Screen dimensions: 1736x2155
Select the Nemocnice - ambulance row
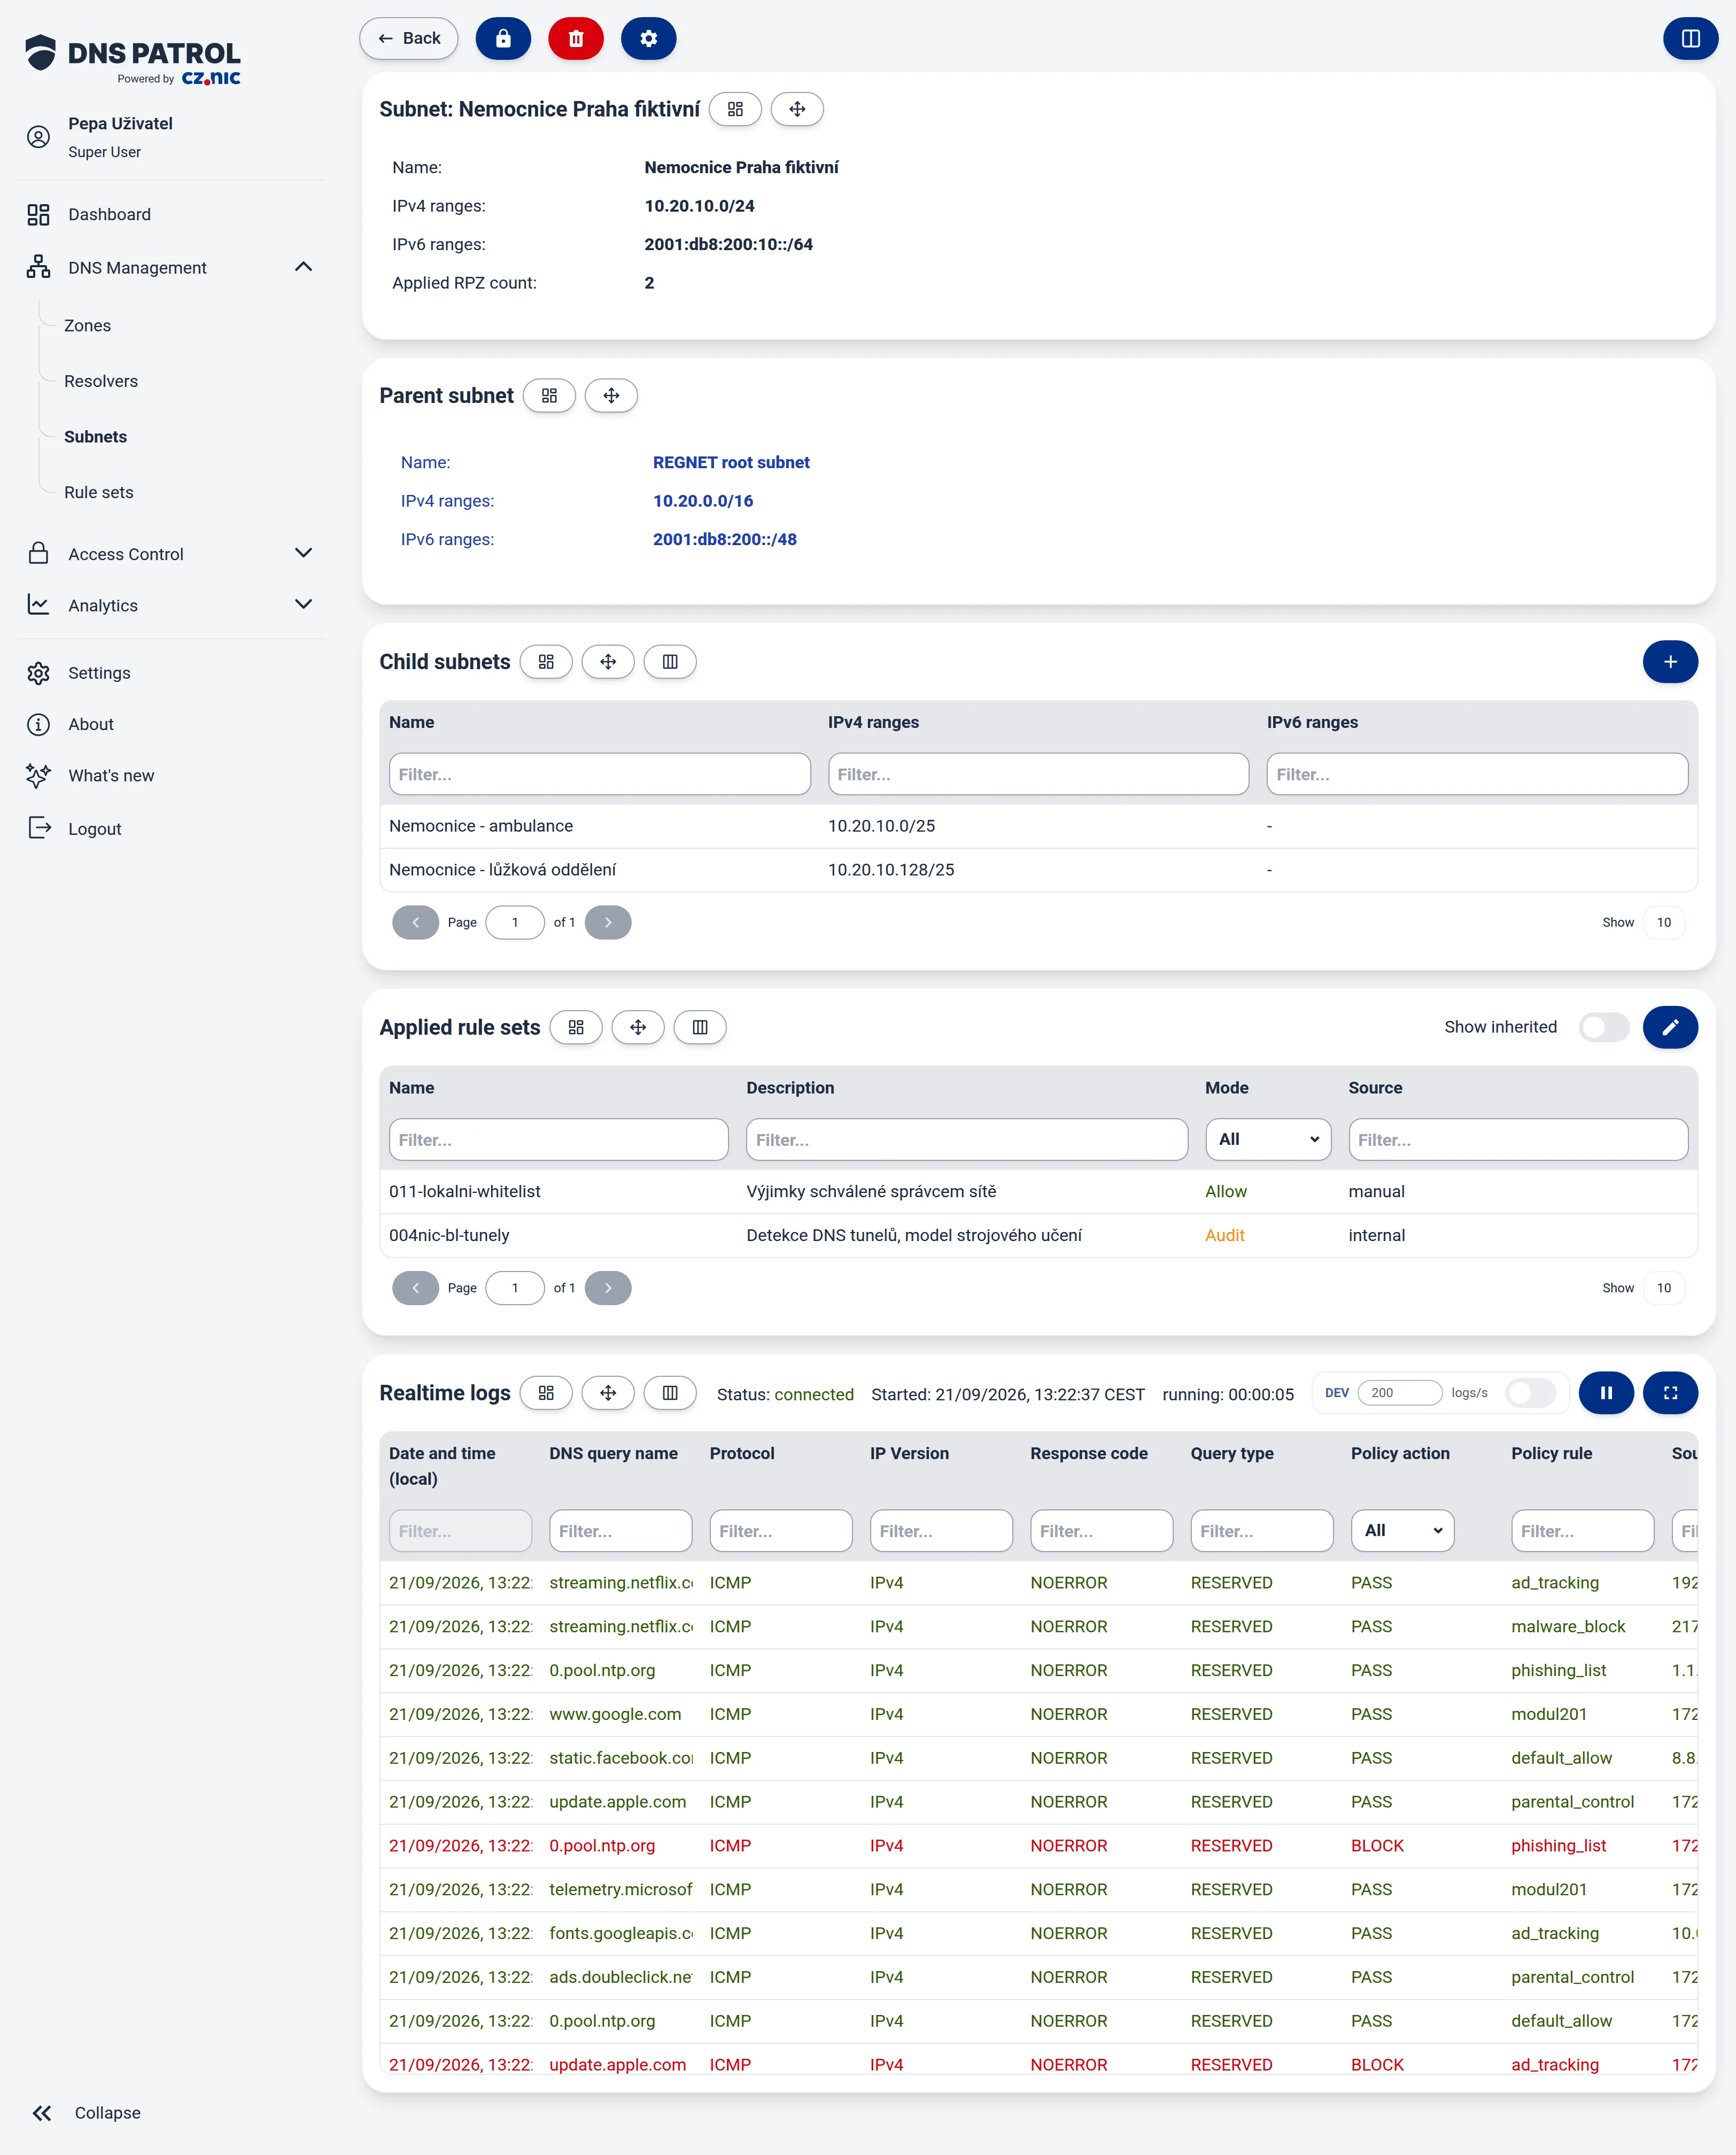pyautogui.click(x=1038, y=826)
